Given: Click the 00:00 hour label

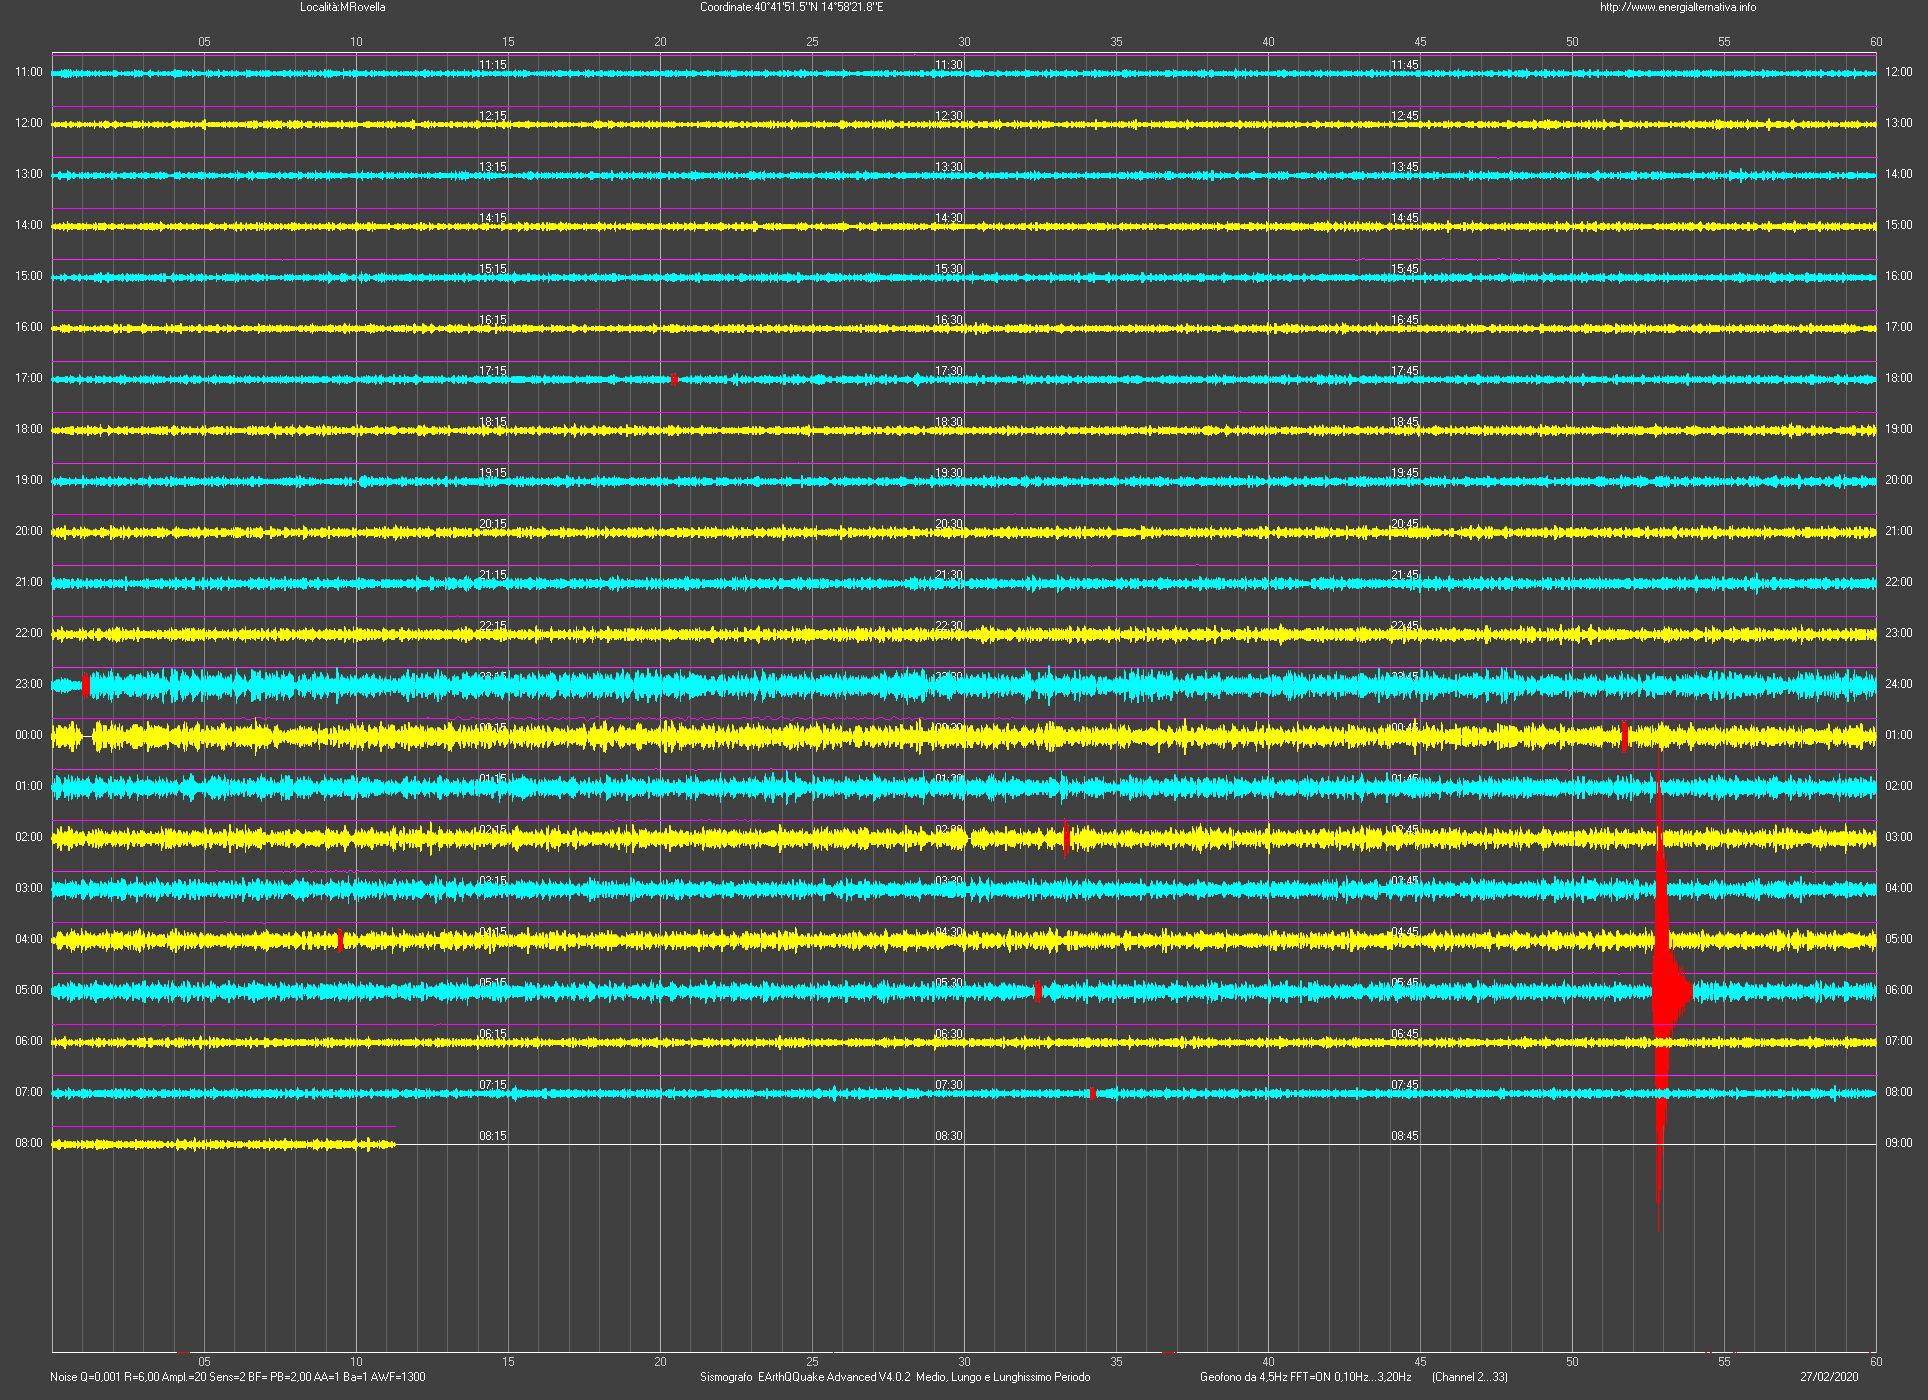Looking at the screenshot, I should tap(29, 735).
